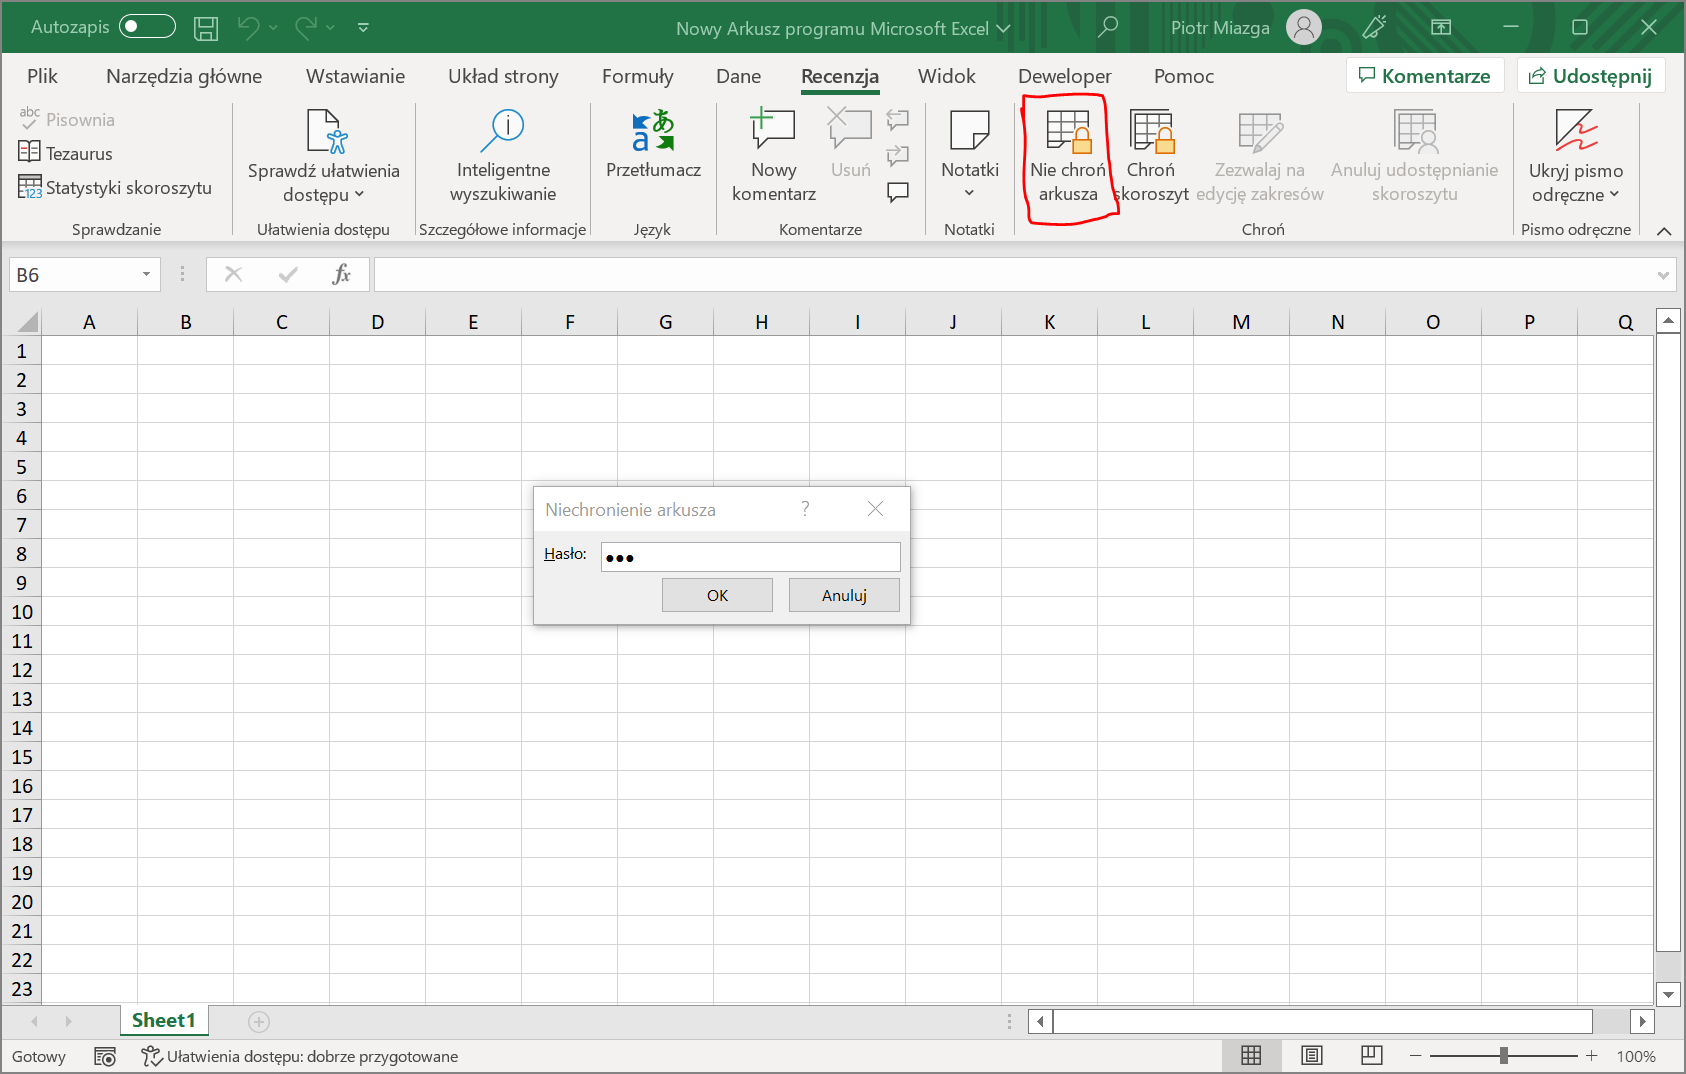
Task: Click the vertical scrollbar down arrow
Action: (x=1667, y=994)
